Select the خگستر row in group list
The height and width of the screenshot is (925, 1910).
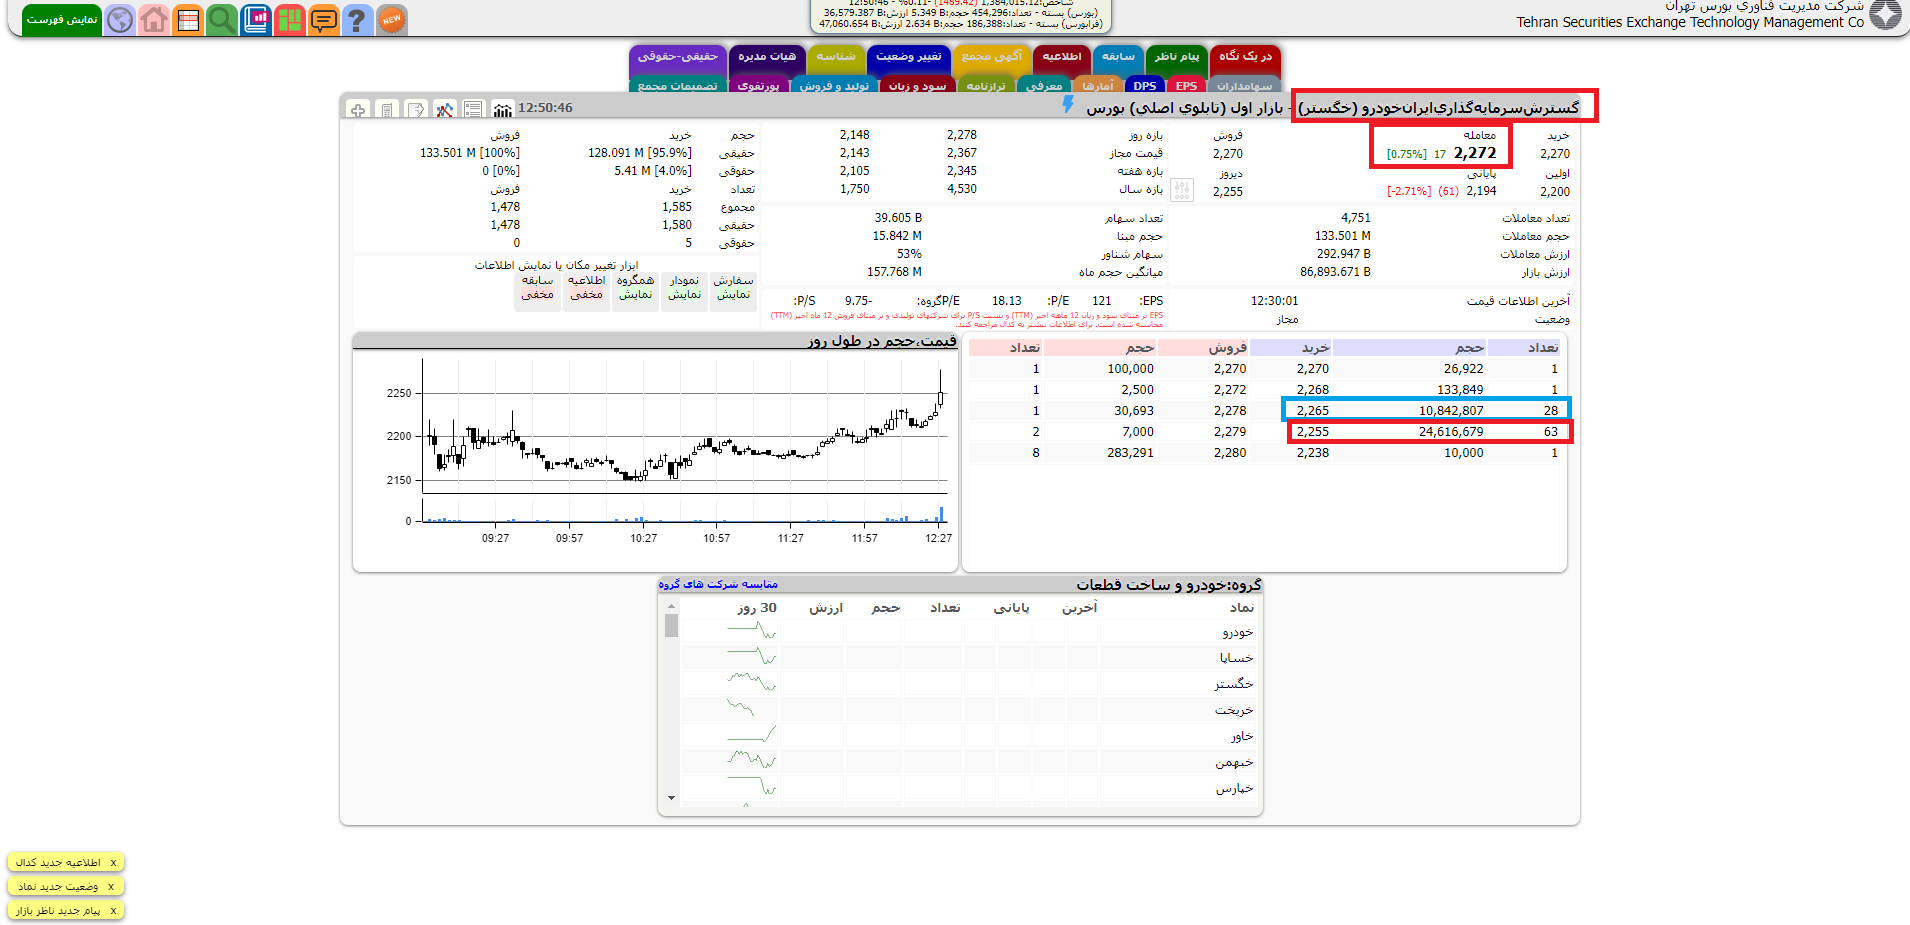(x=970, y=684)
